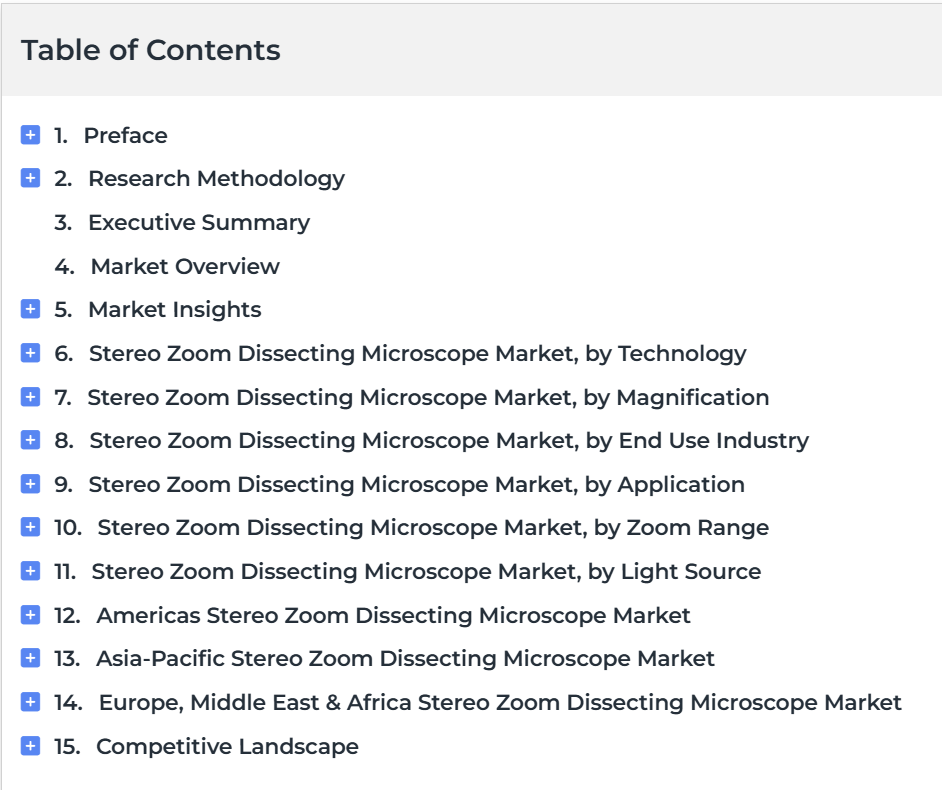942x790 pixels.
Task: Select the Market Insights chapter title
Action: tap(175, 309)
